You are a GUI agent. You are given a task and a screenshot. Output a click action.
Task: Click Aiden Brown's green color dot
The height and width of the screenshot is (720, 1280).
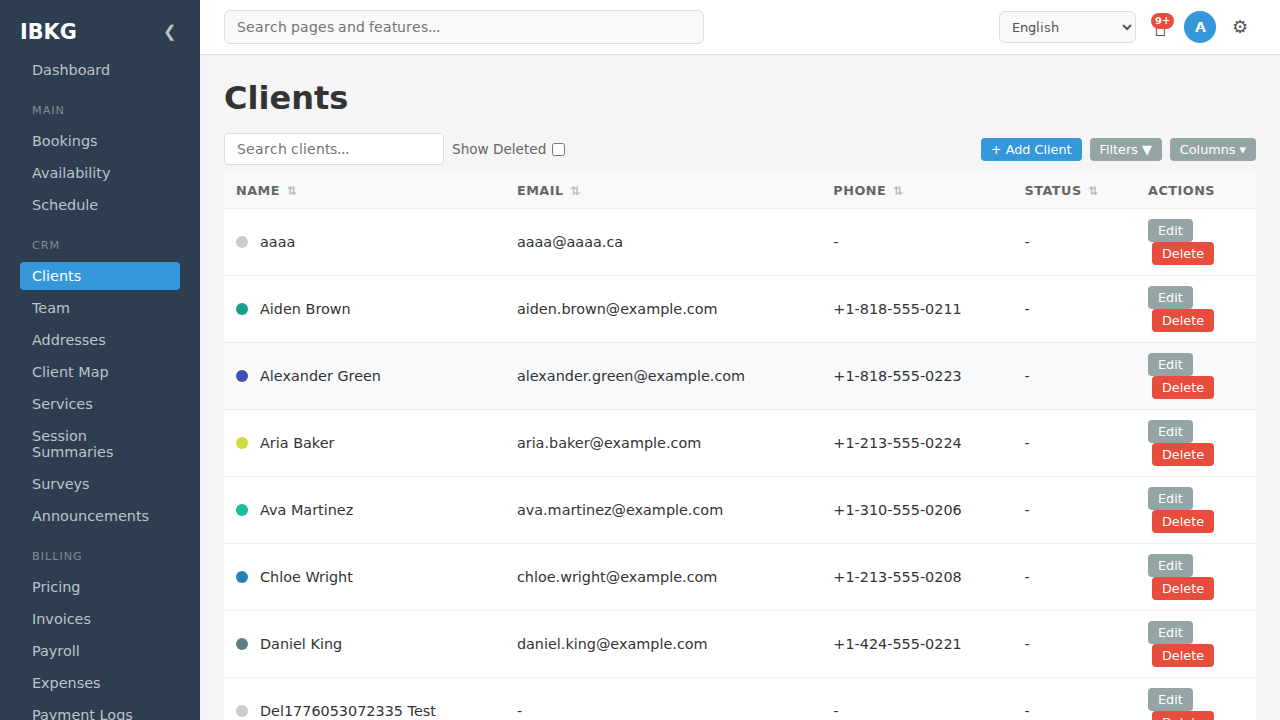click(242, 309)
